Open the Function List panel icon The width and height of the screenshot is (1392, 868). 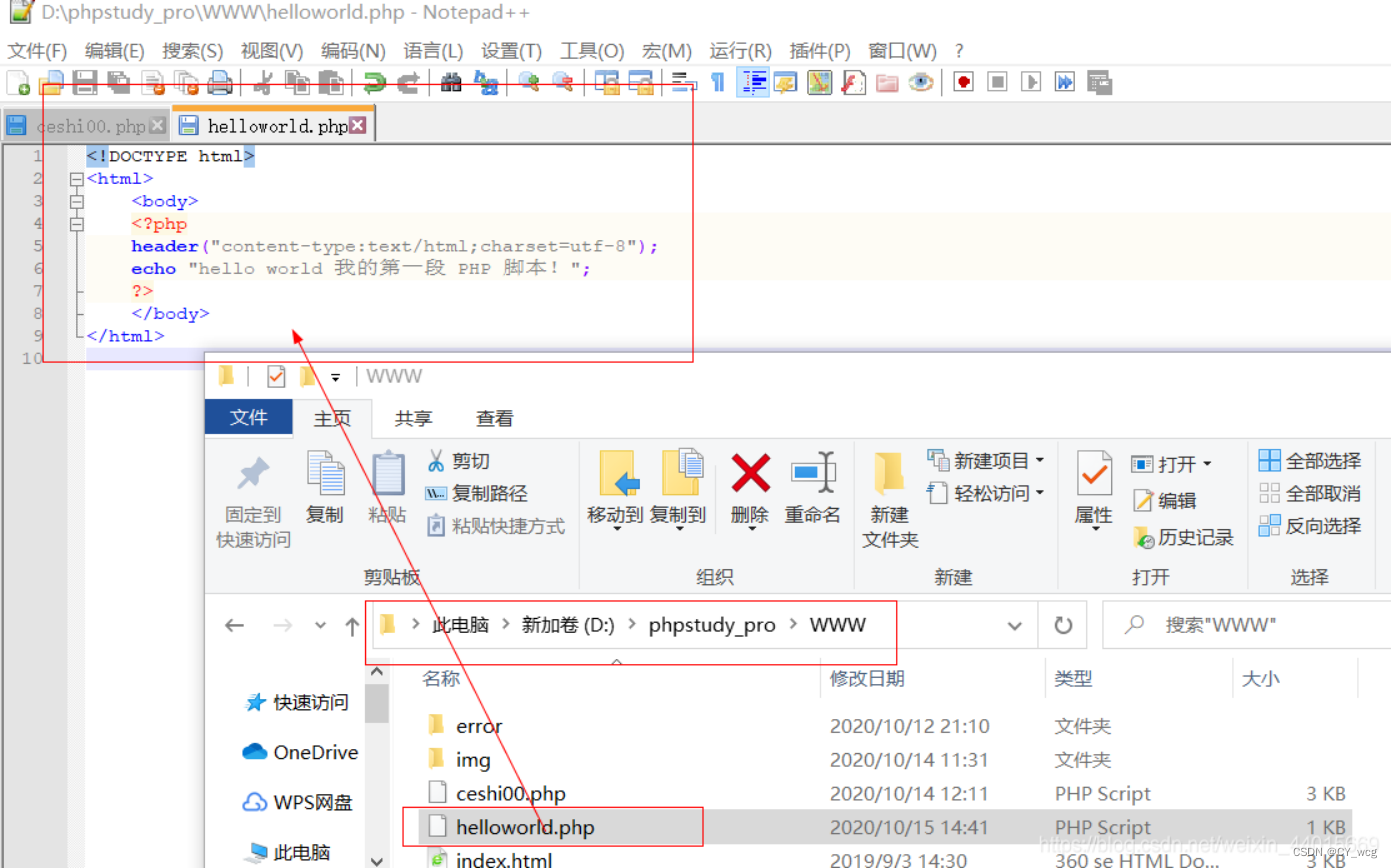[853, 83]
